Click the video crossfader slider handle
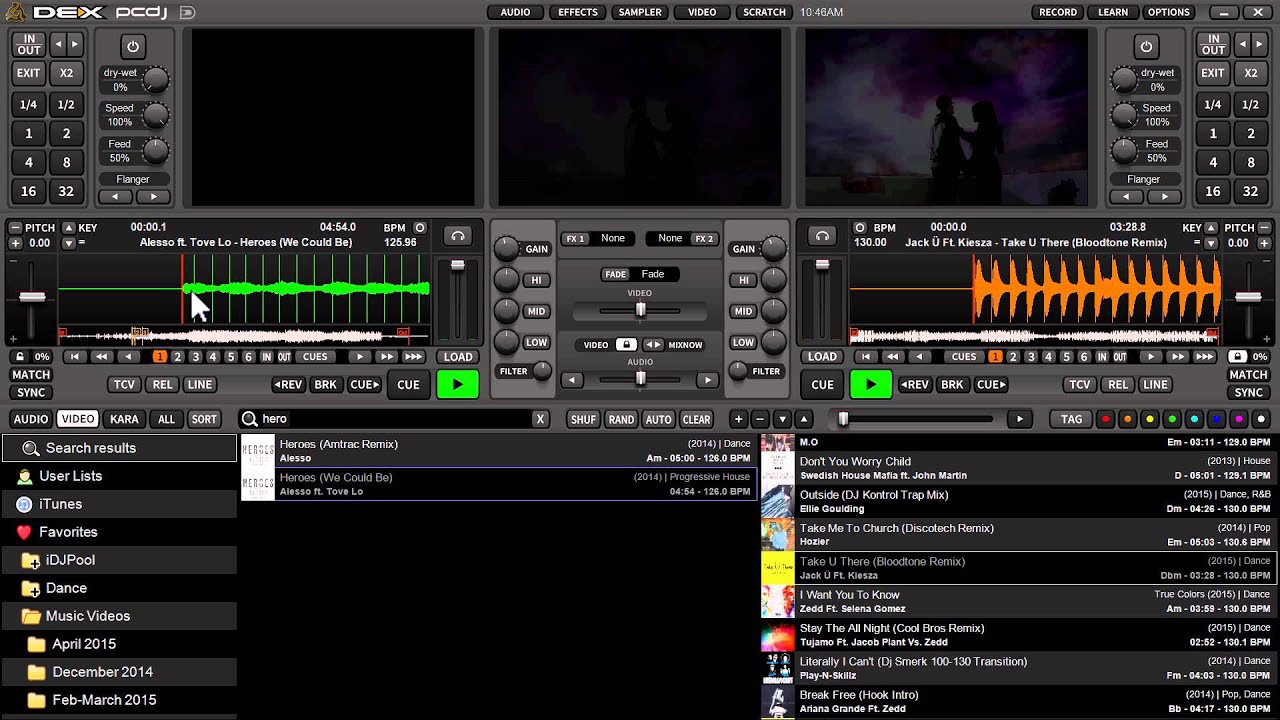Image resolution: width=1280 pixels, height=720 pixels. click(x=641, y=310)
